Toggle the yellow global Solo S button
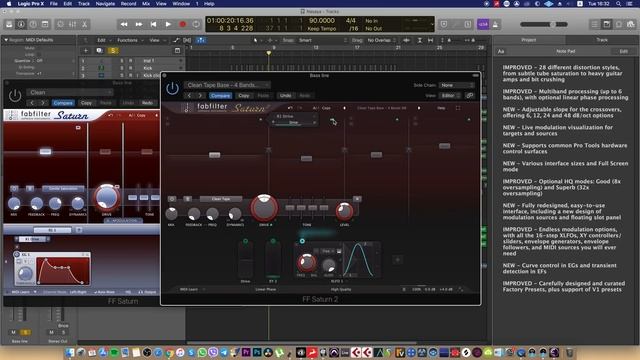Viewport: 640px width, 360px height. [113, 51]
